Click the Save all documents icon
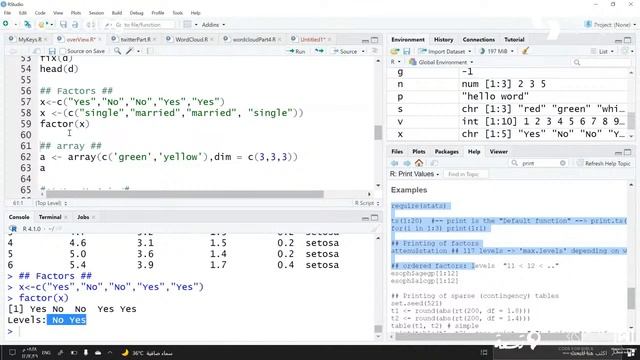Viewport: 640px width, 360px height. (75, 24)
